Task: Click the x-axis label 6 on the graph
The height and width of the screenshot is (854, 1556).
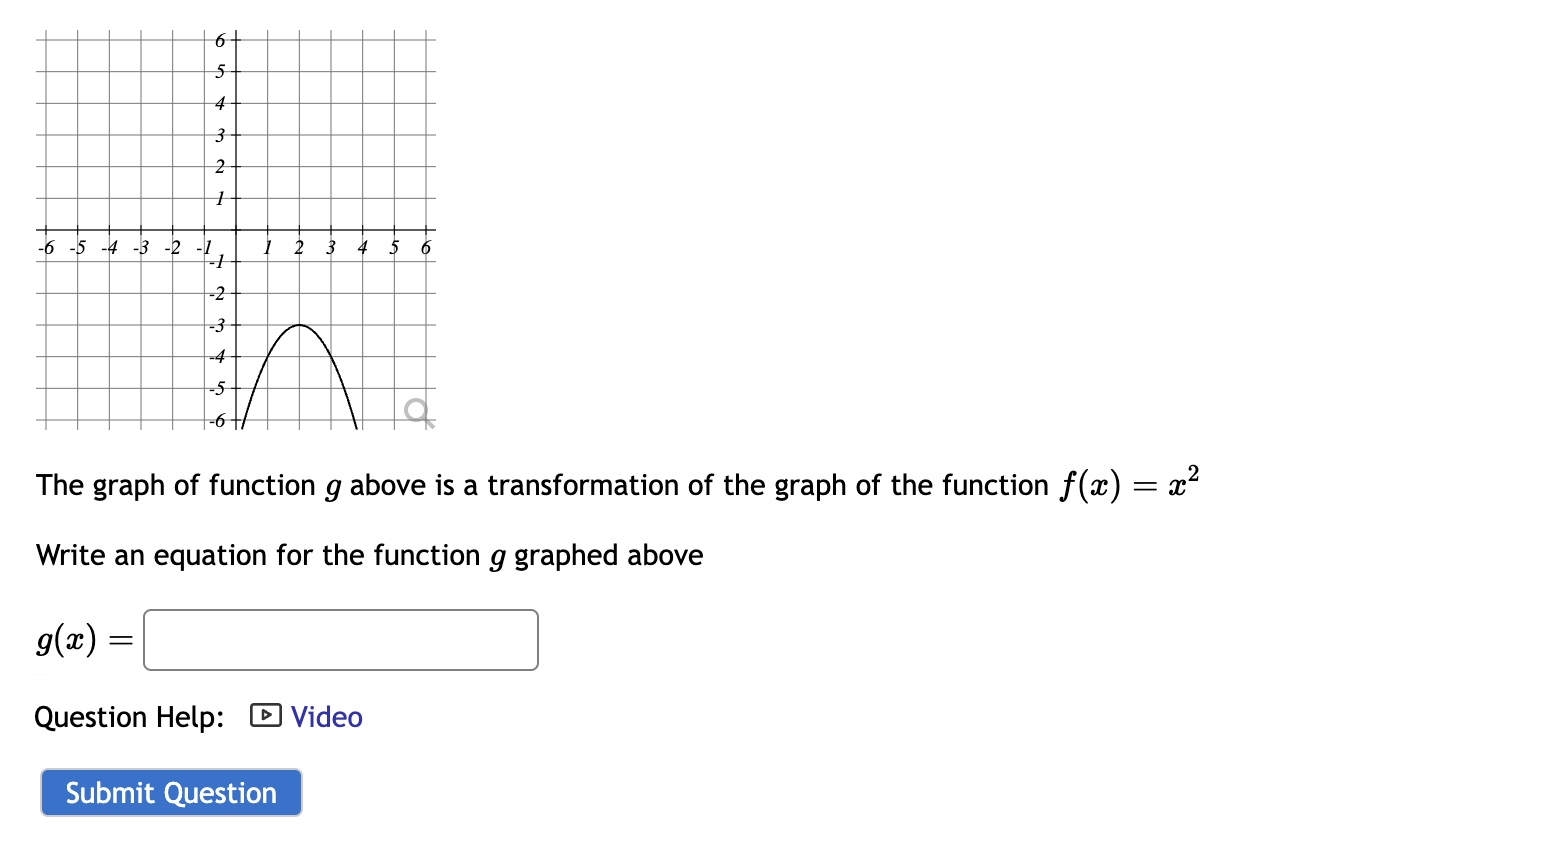Action: [x=426, y=246]
